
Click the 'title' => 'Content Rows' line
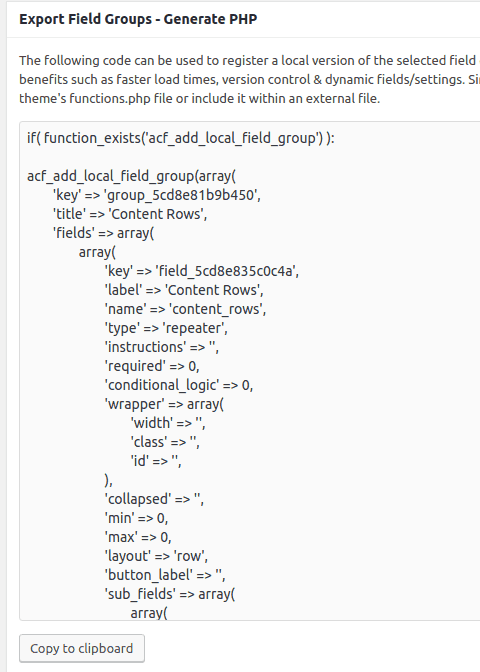130,214
